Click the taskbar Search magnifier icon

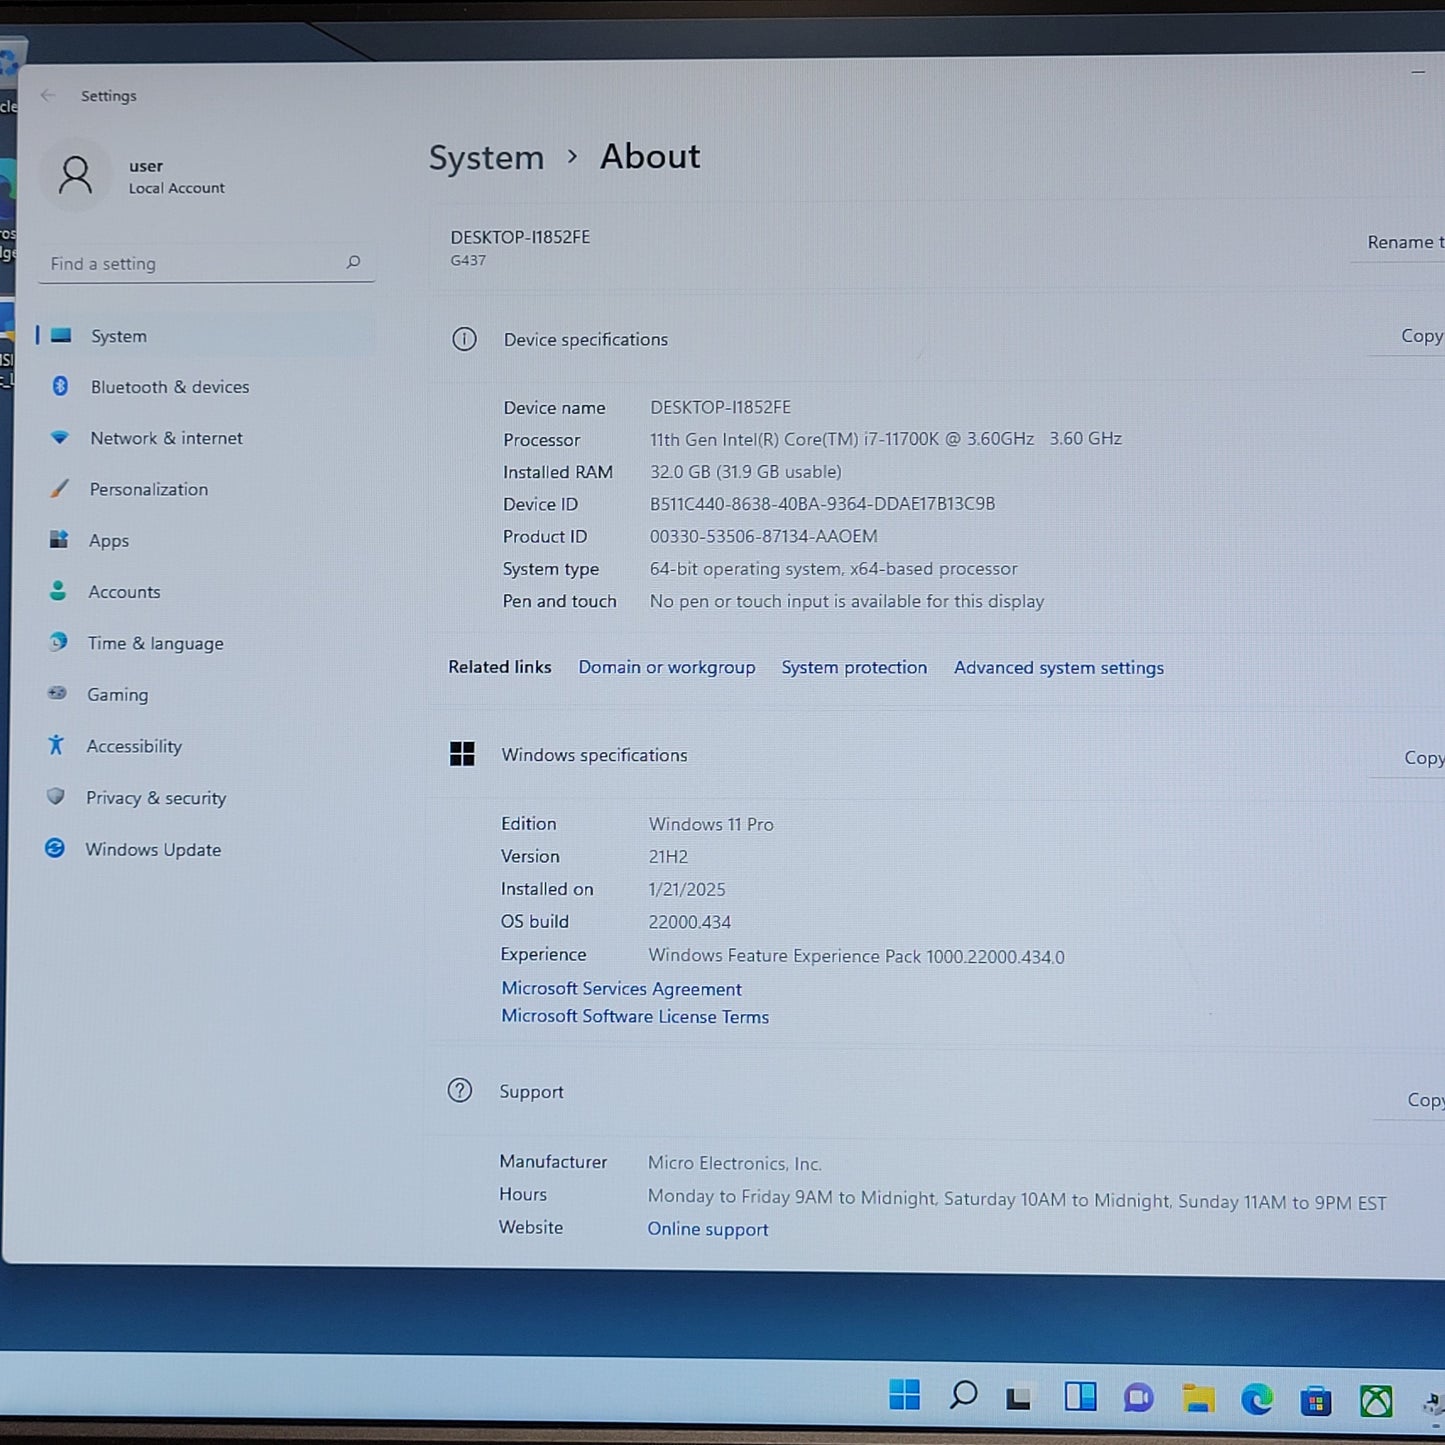click(x=963, y=1395)
